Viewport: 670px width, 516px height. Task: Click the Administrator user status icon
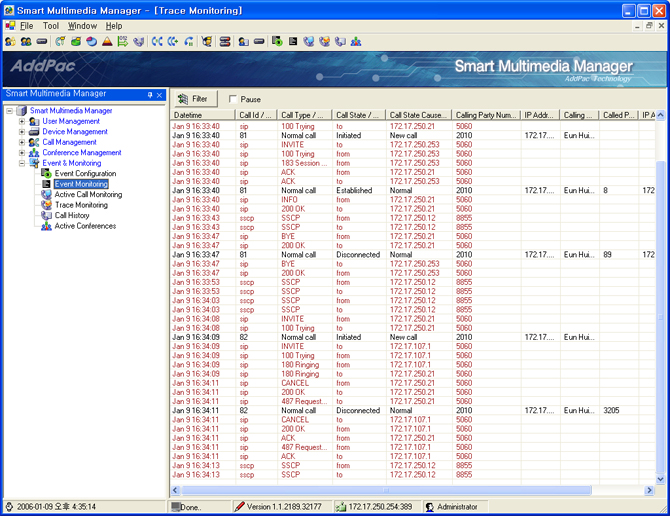click(430, 508)
